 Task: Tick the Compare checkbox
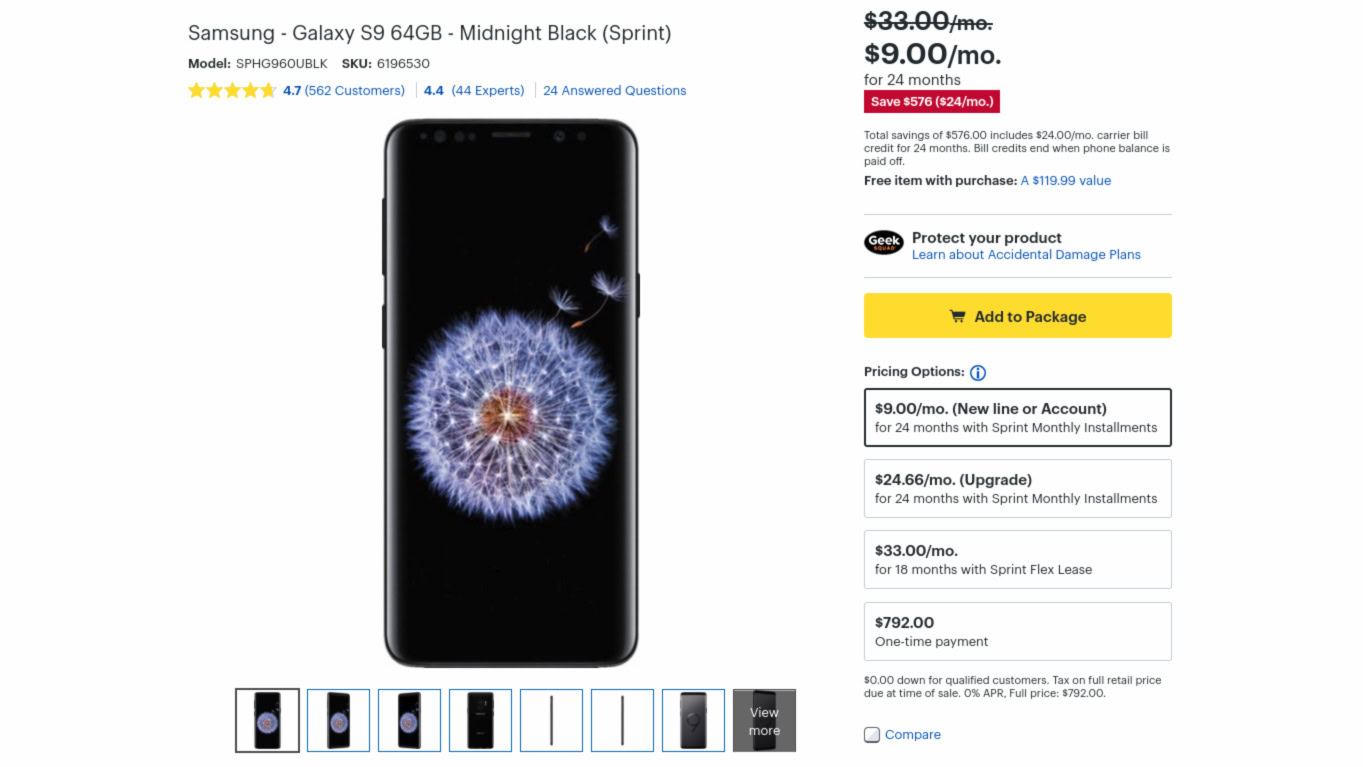872,735
